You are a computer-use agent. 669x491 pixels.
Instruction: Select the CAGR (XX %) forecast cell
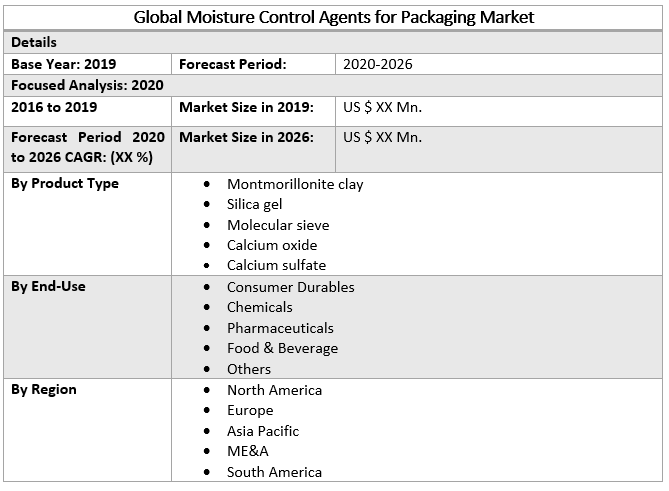click(88, 147)
